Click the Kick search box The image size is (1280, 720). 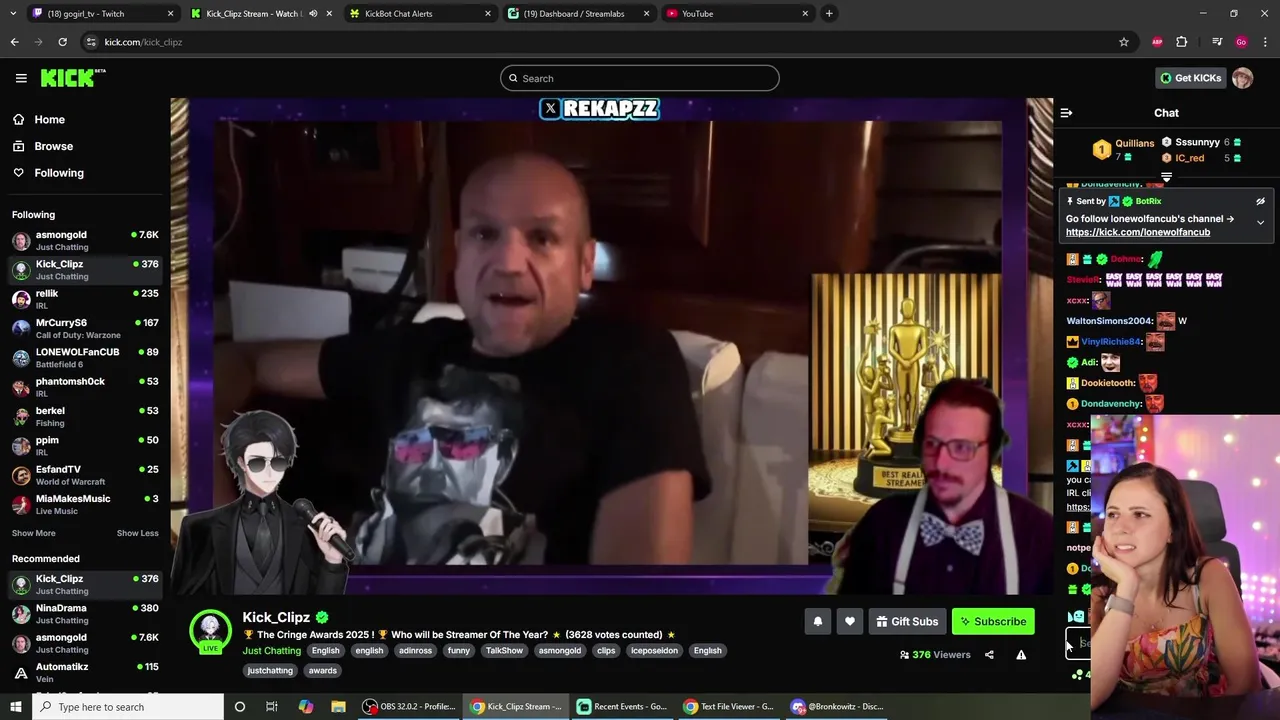[640, 78]
